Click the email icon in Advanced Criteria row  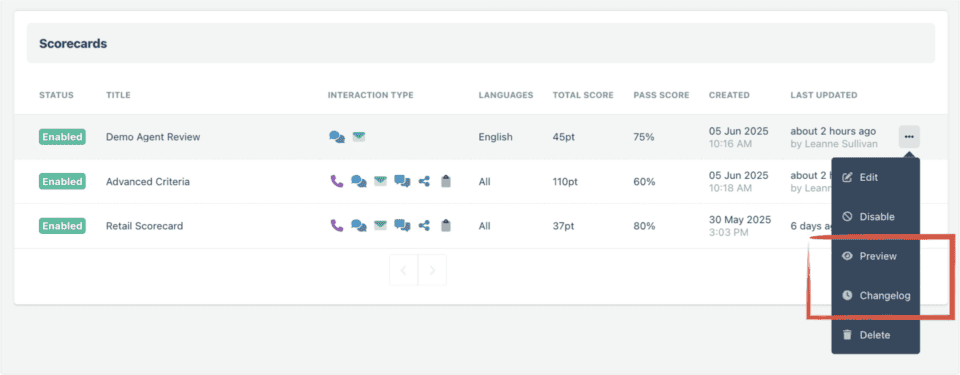(380, 181)
